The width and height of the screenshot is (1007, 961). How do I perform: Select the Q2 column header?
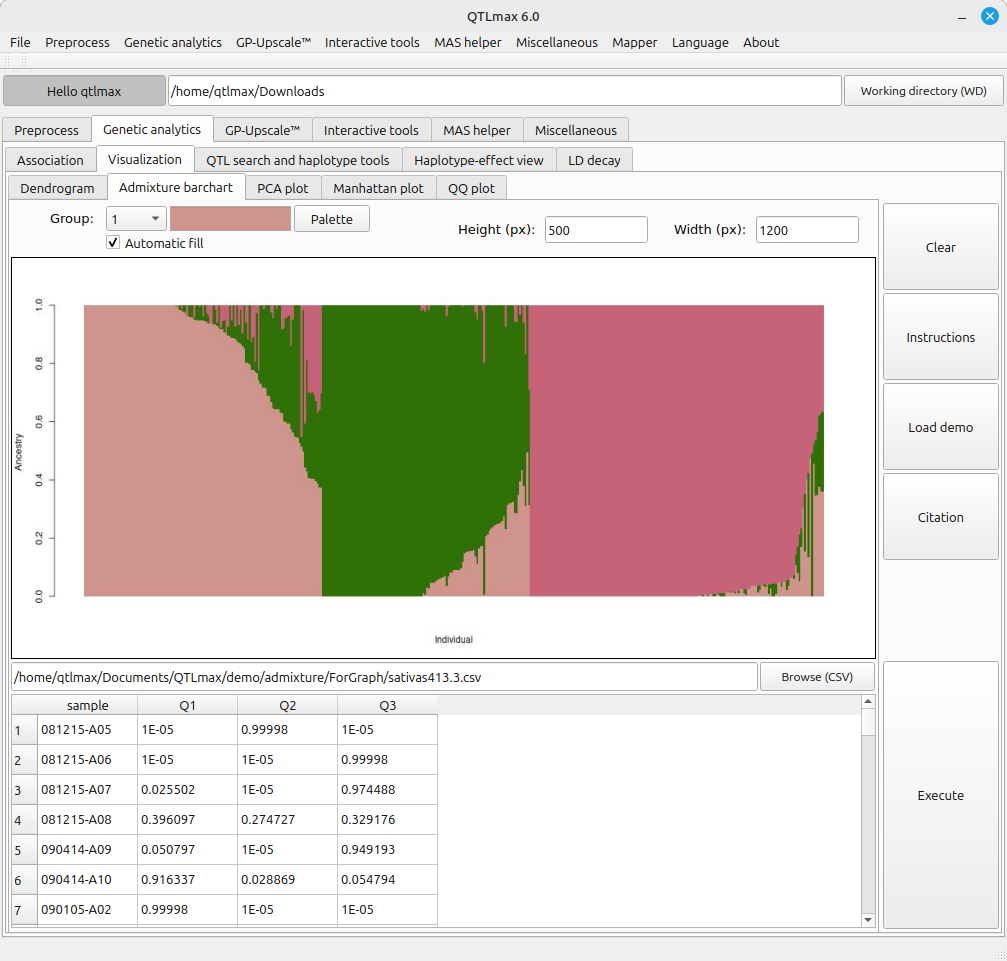tap(287, 706)
